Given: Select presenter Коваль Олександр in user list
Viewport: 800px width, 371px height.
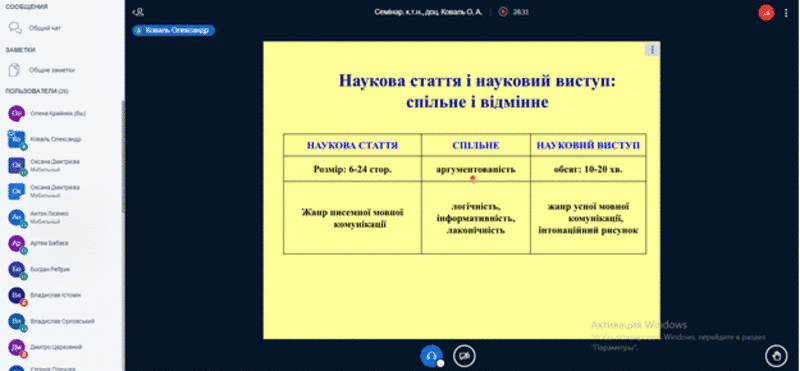Looking at the screenshot, I should 61,139.
